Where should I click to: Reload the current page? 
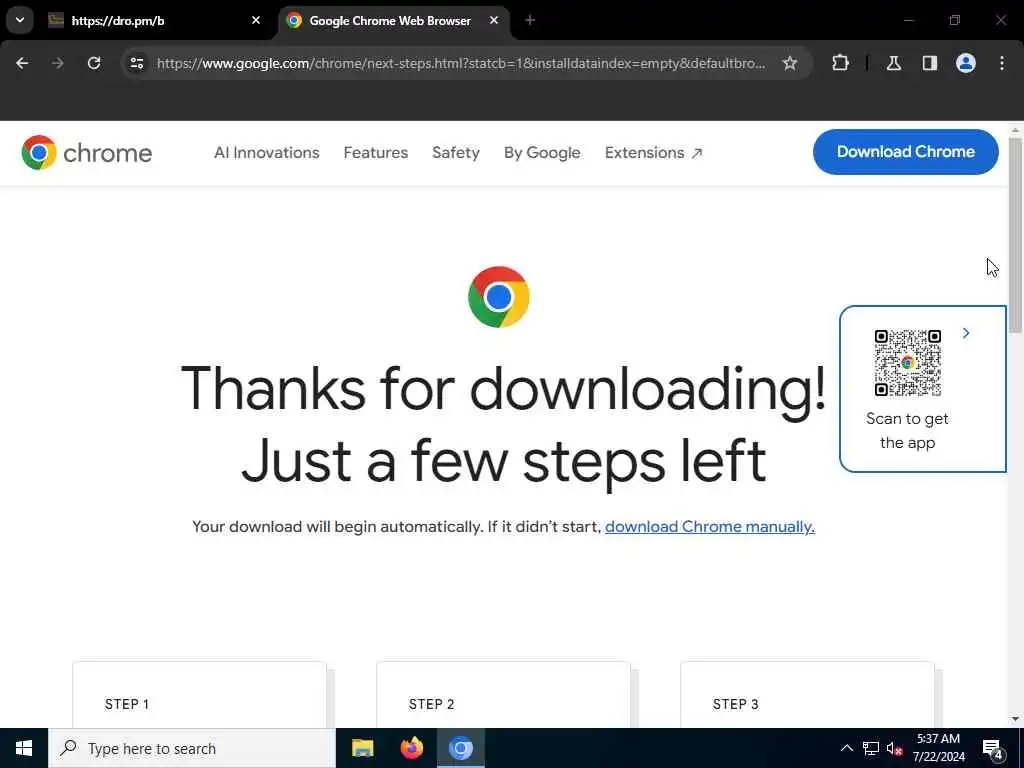(94, 63)
